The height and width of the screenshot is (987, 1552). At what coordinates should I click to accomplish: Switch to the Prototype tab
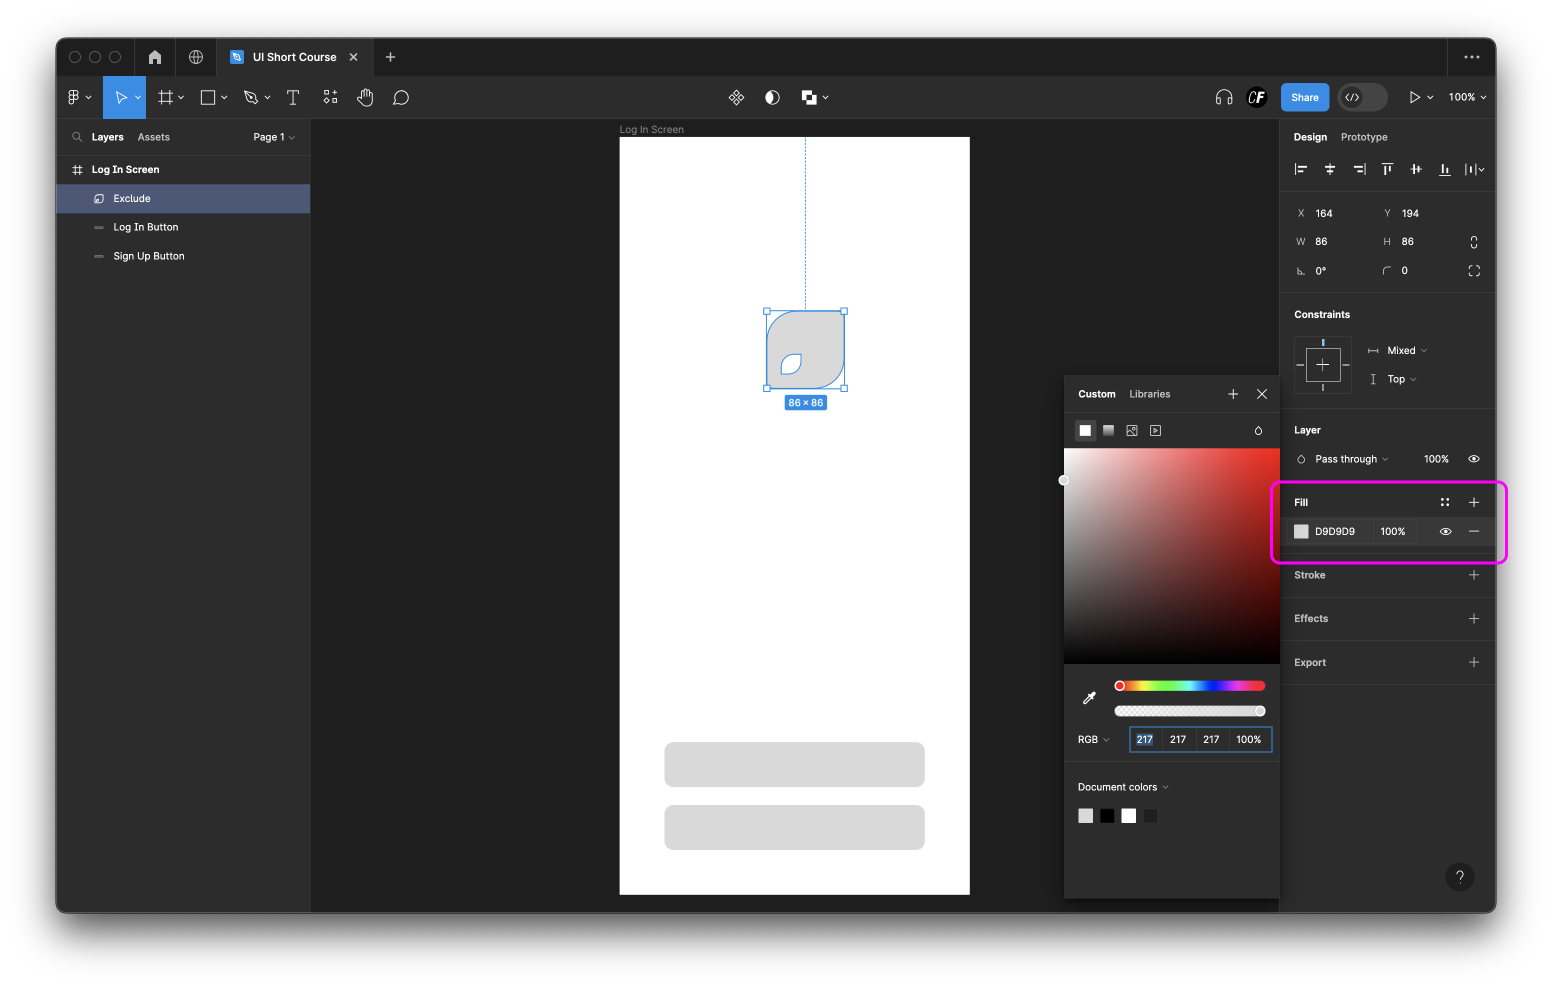(x=1363, y=137)
